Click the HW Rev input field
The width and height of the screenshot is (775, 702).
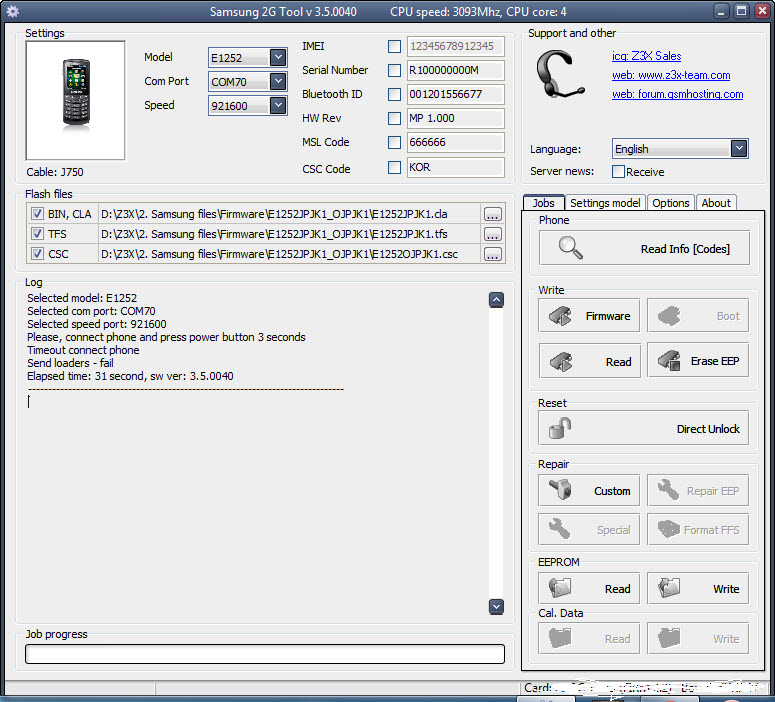point(455,118)
